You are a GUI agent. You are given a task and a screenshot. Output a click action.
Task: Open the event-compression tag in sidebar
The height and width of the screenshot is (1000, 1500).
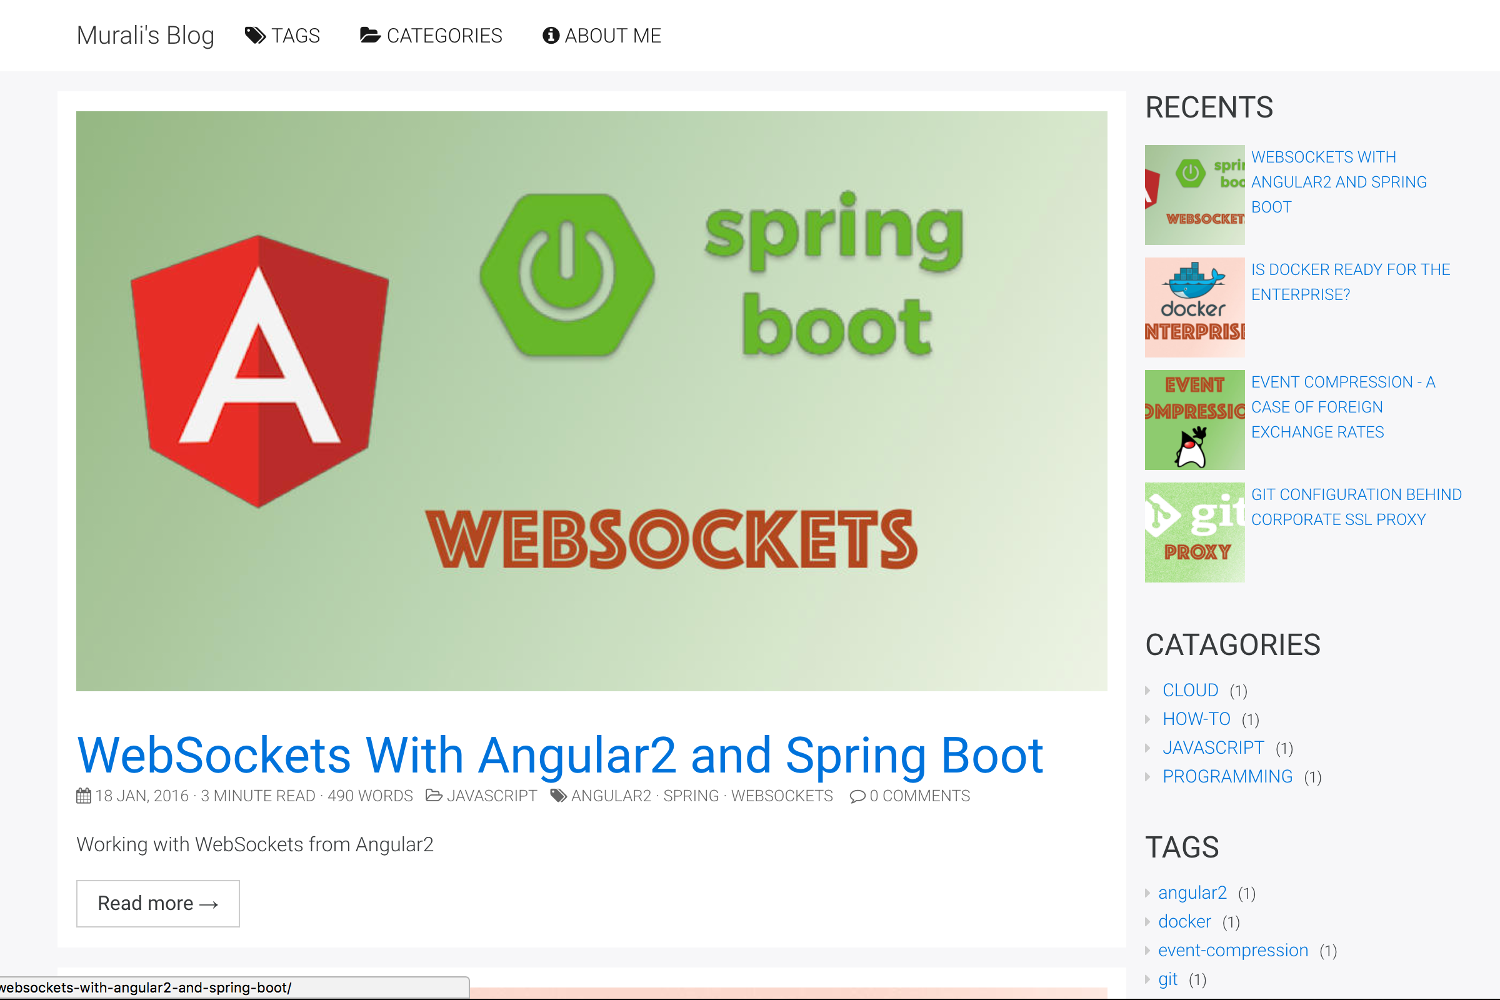1233,951
